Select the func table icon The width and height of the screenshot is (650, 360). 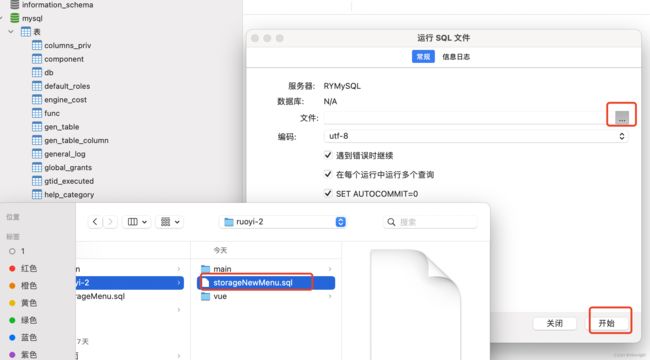[x=37, y=113]
